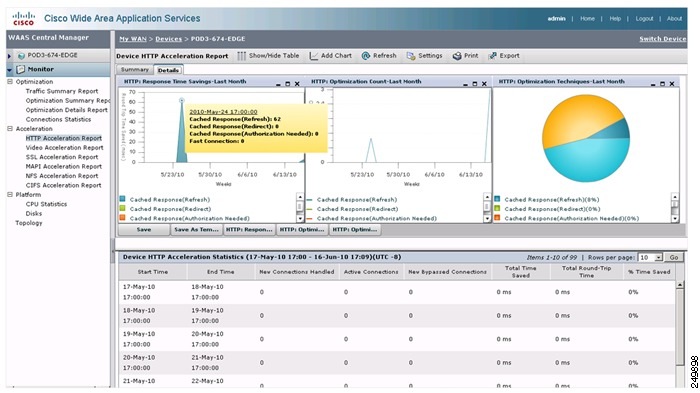700x393 pixels.
Task: Click the Help link in header
Action: pos(615,19)
